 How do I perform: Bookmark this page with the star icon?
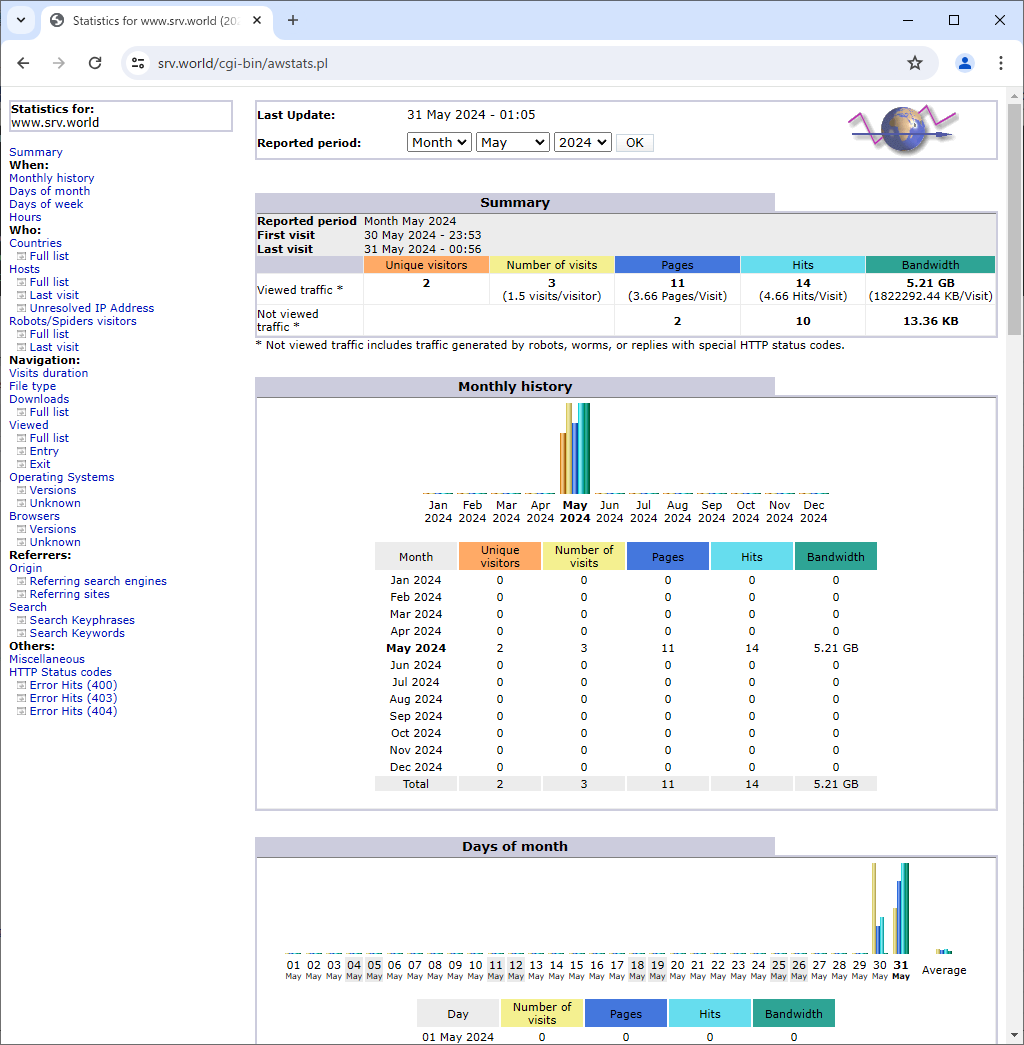click(x=914, y=63)
